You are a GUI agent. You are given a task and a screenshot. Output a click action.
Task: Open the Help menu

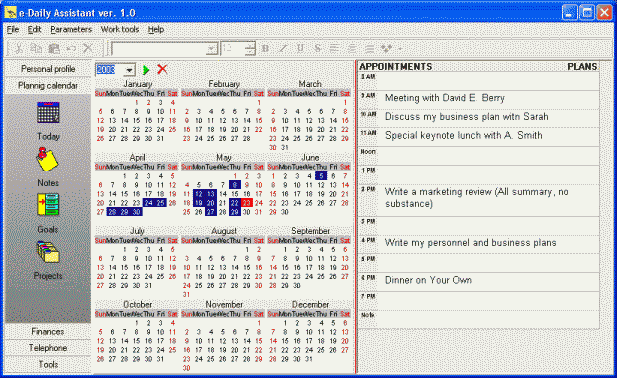156,30
